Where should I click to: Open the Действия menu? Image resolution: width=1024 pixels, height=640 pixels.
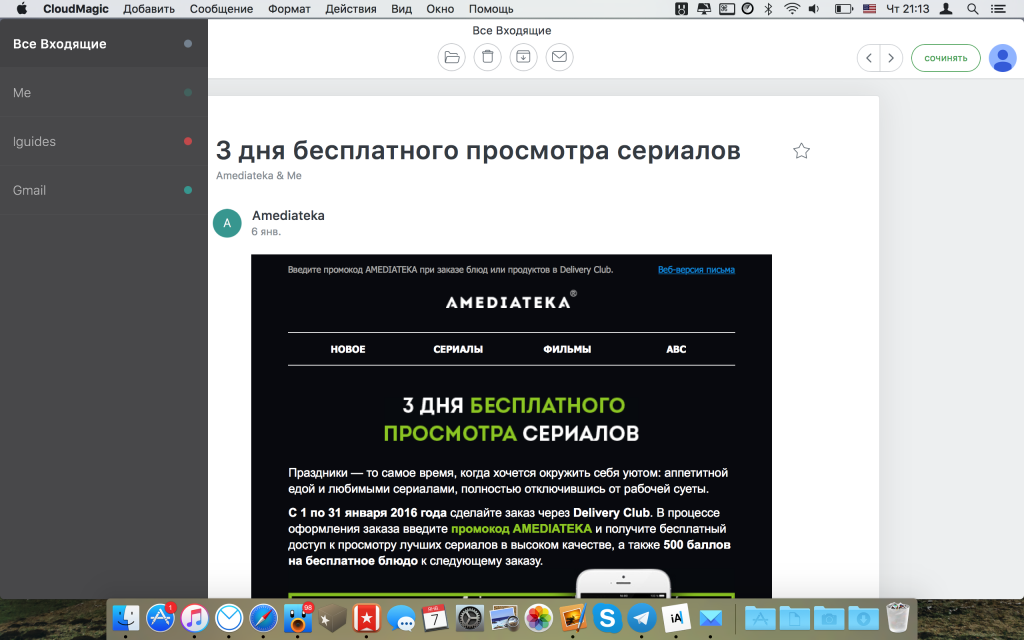[351, 9]
